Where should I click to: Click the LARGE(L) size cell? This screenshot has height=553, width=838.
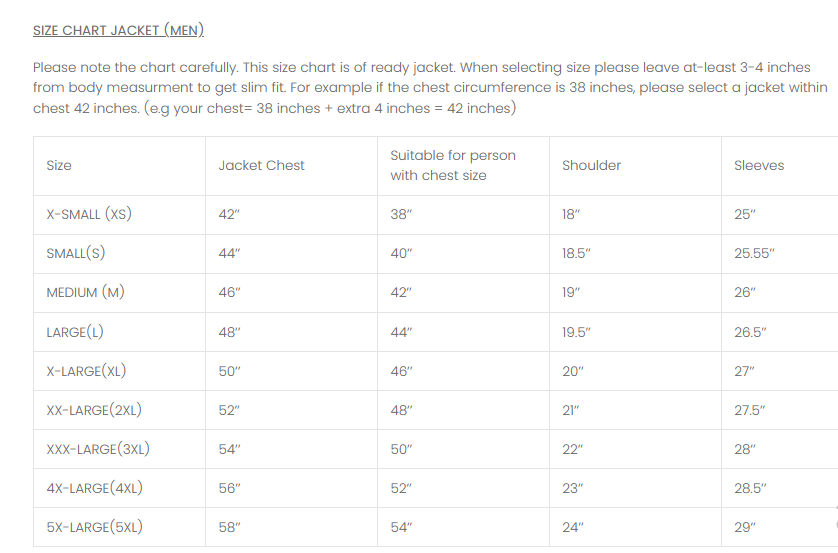[x=75, y=332]
